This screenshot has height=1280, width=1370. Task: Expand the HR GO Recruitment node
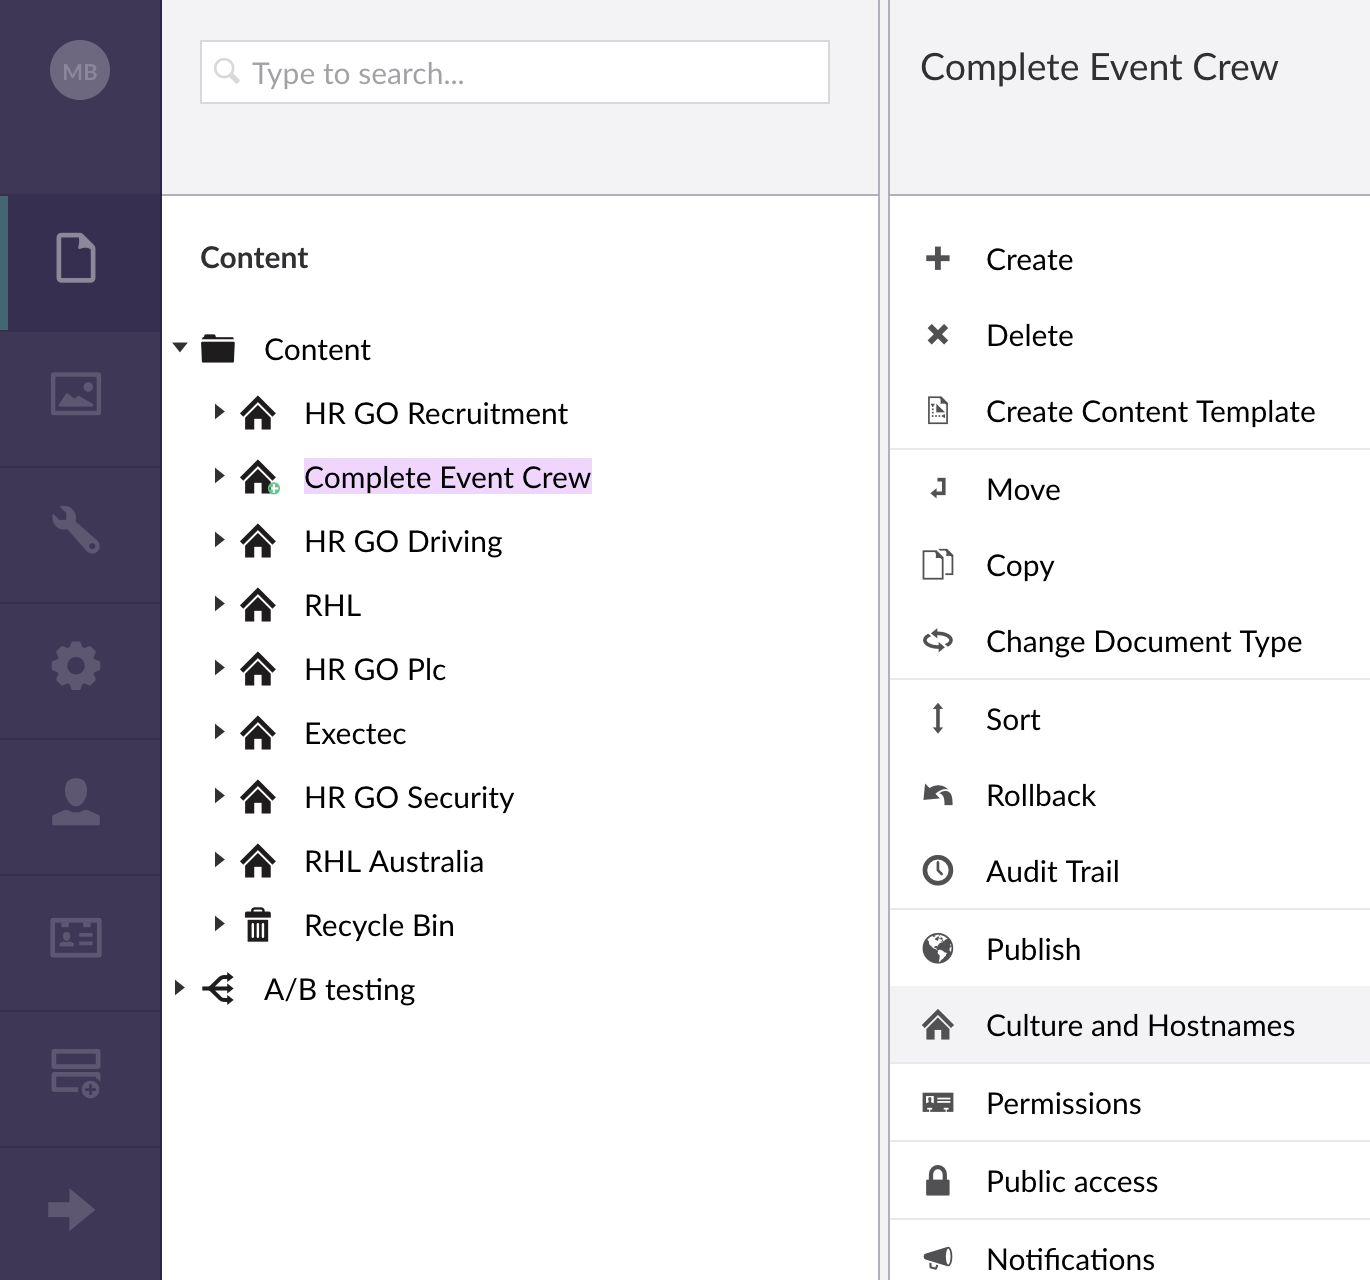[219, 411]
